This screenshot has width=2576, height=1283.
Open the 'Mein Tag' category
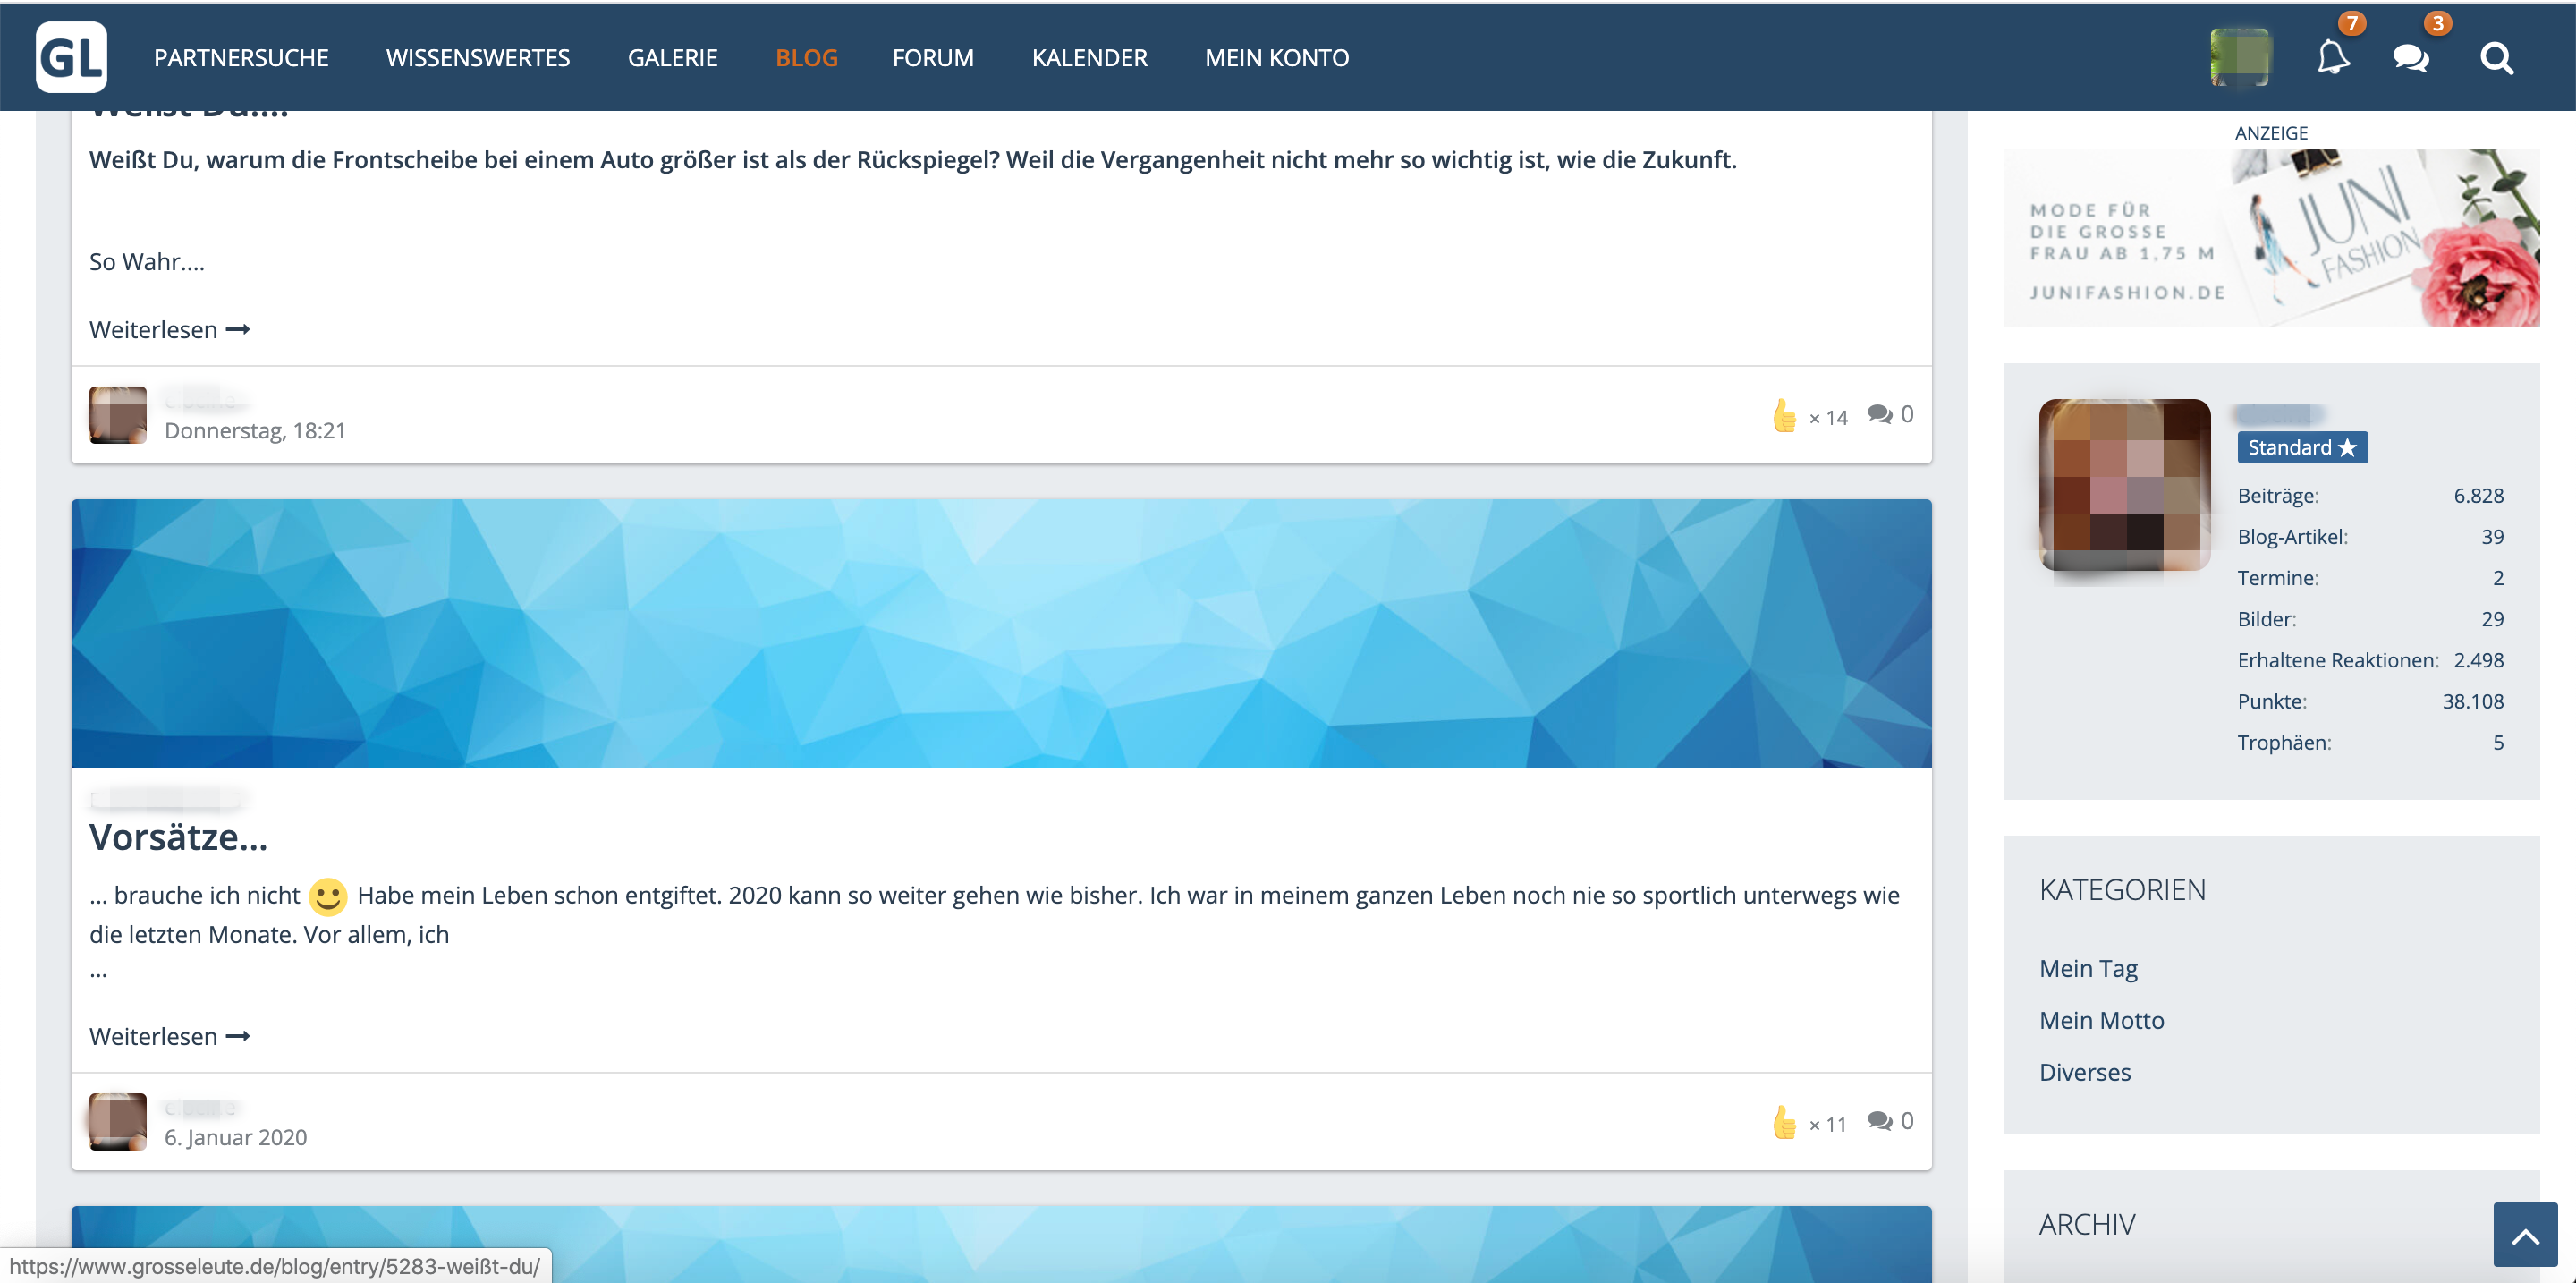(x=2088, y=969)
